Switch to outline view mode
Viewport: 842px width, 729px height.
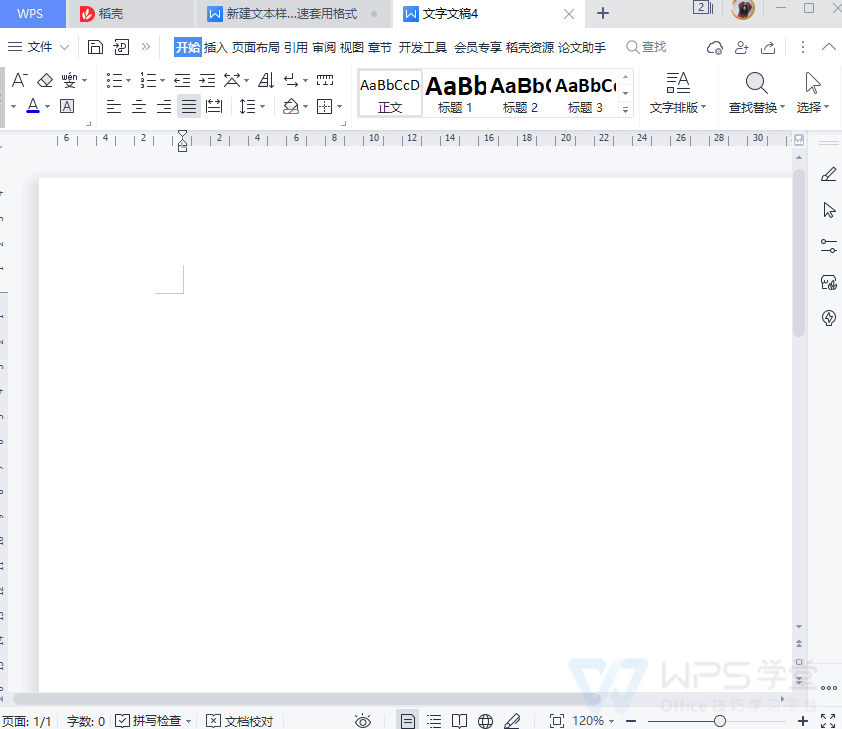(434, 721)
